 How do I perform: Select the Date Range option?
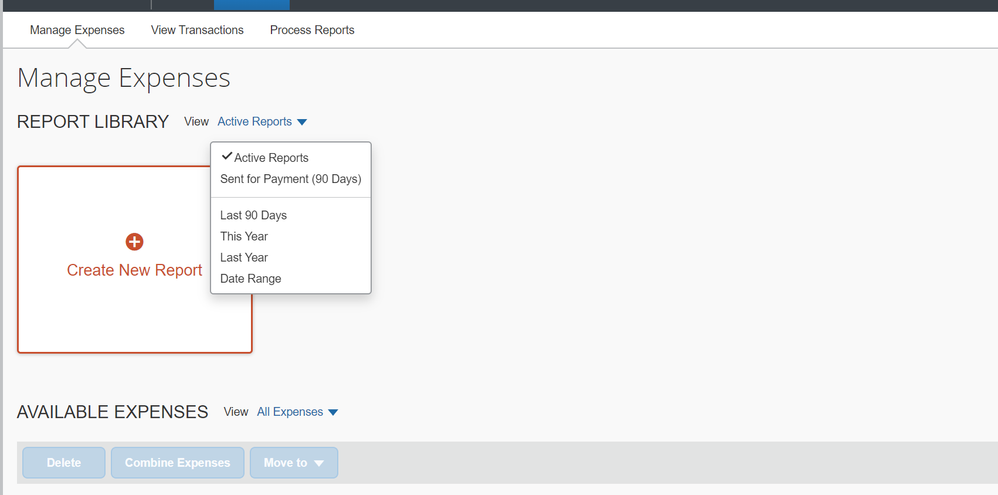click(251, 278)
